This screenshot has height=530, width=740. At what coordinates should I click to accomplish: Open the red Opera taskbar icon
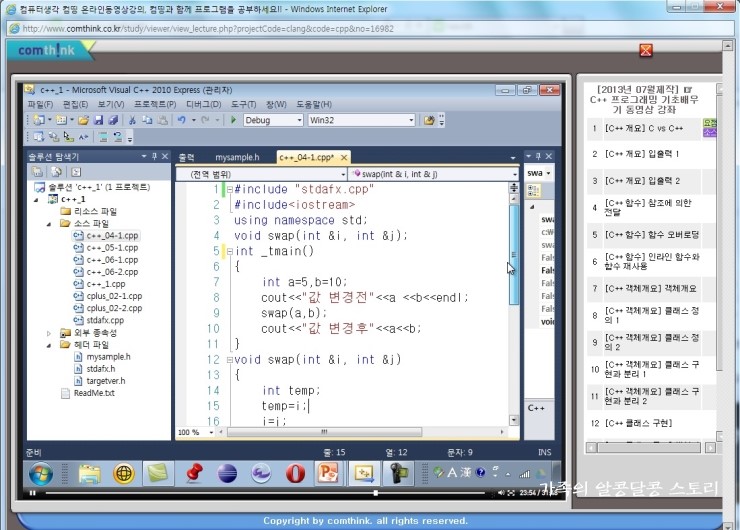point(295,473)
